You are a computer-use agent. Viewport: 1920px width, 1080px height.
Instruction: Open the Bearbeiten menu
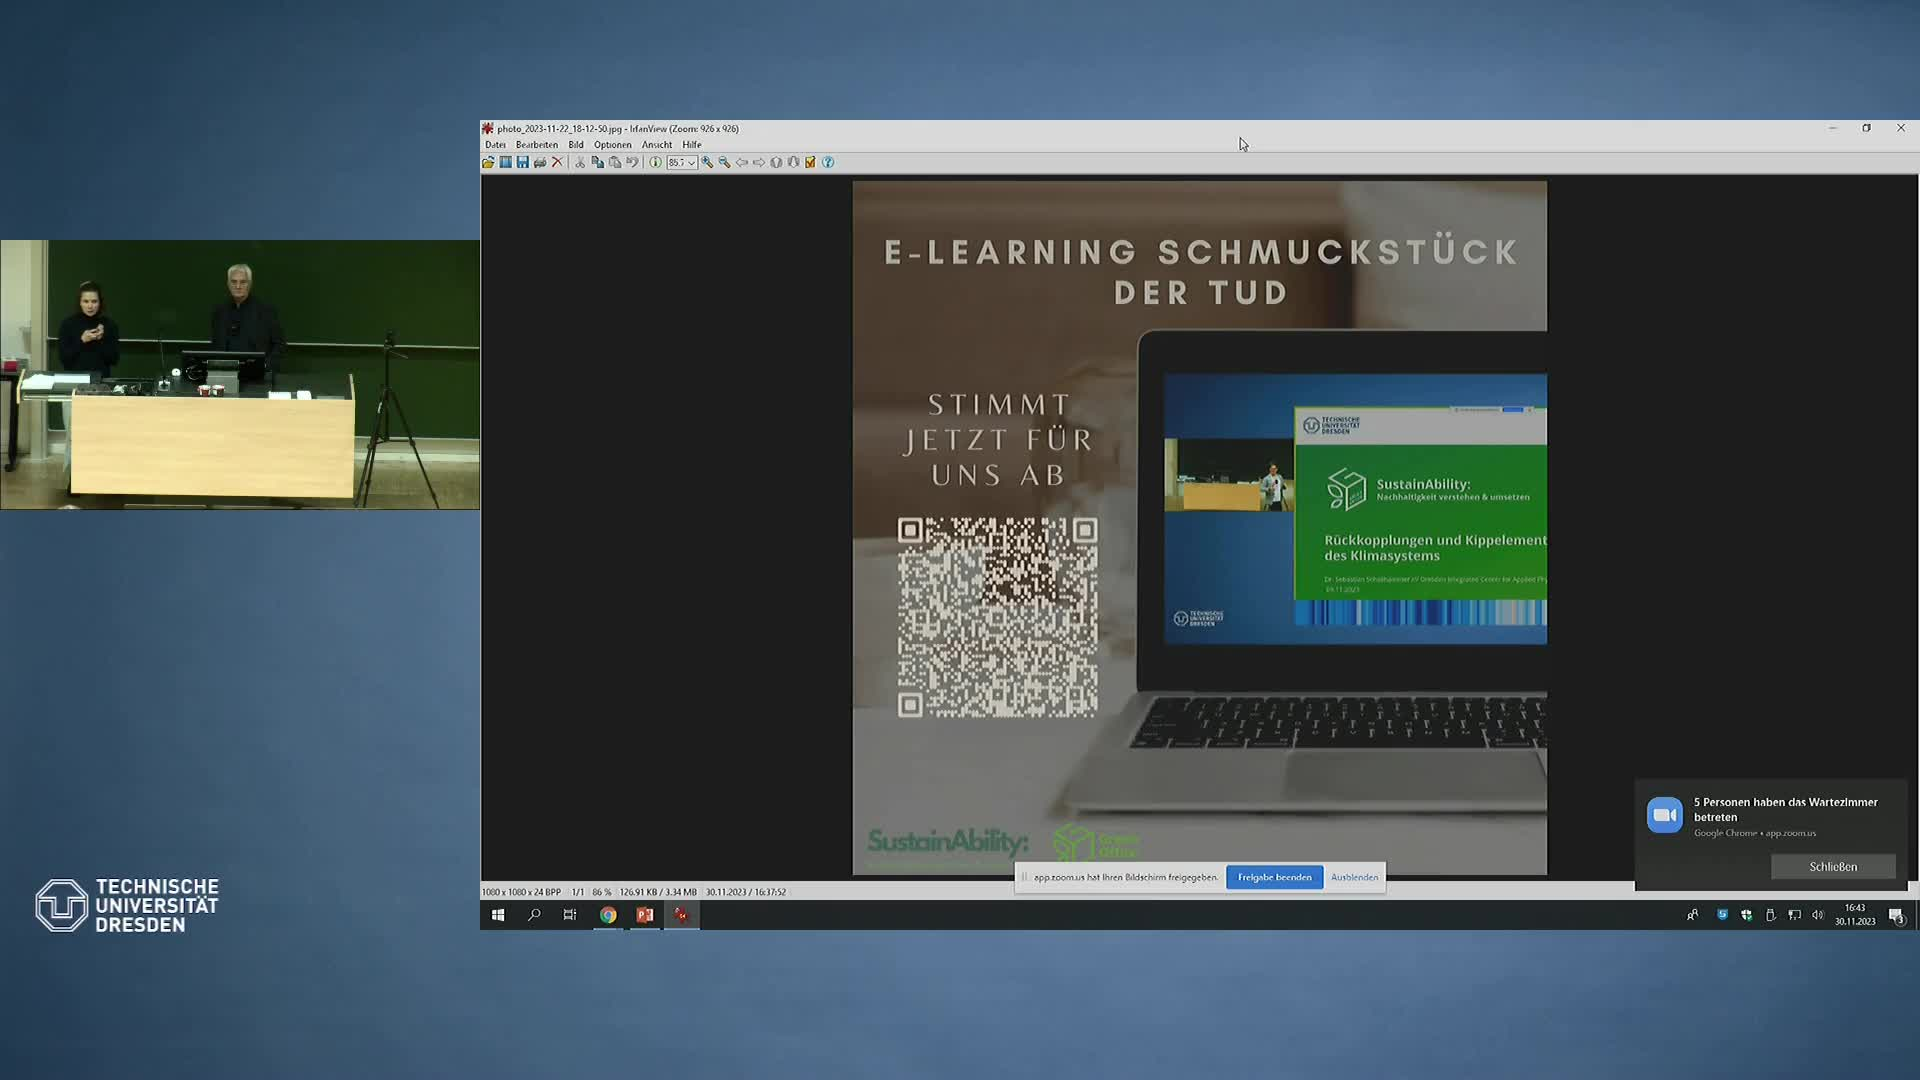[537, 145]
